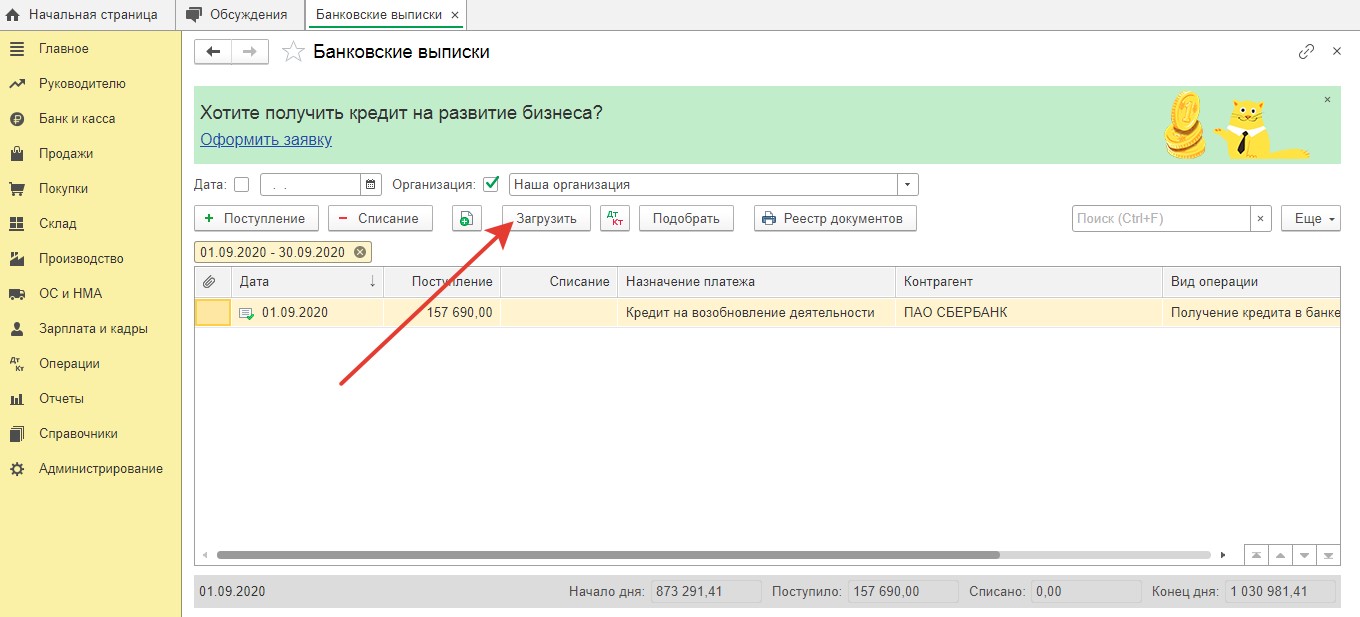Click the horizontal scrollbar of the table

tap(608, 555)
